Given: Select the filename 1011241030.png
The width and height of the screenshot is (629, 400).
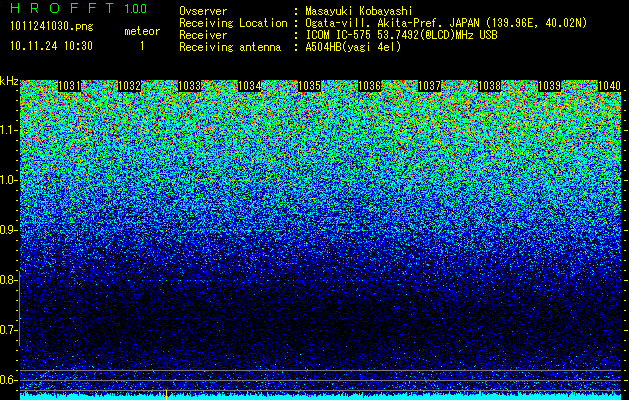Looking at the screenshot, I should coord(52,26).
